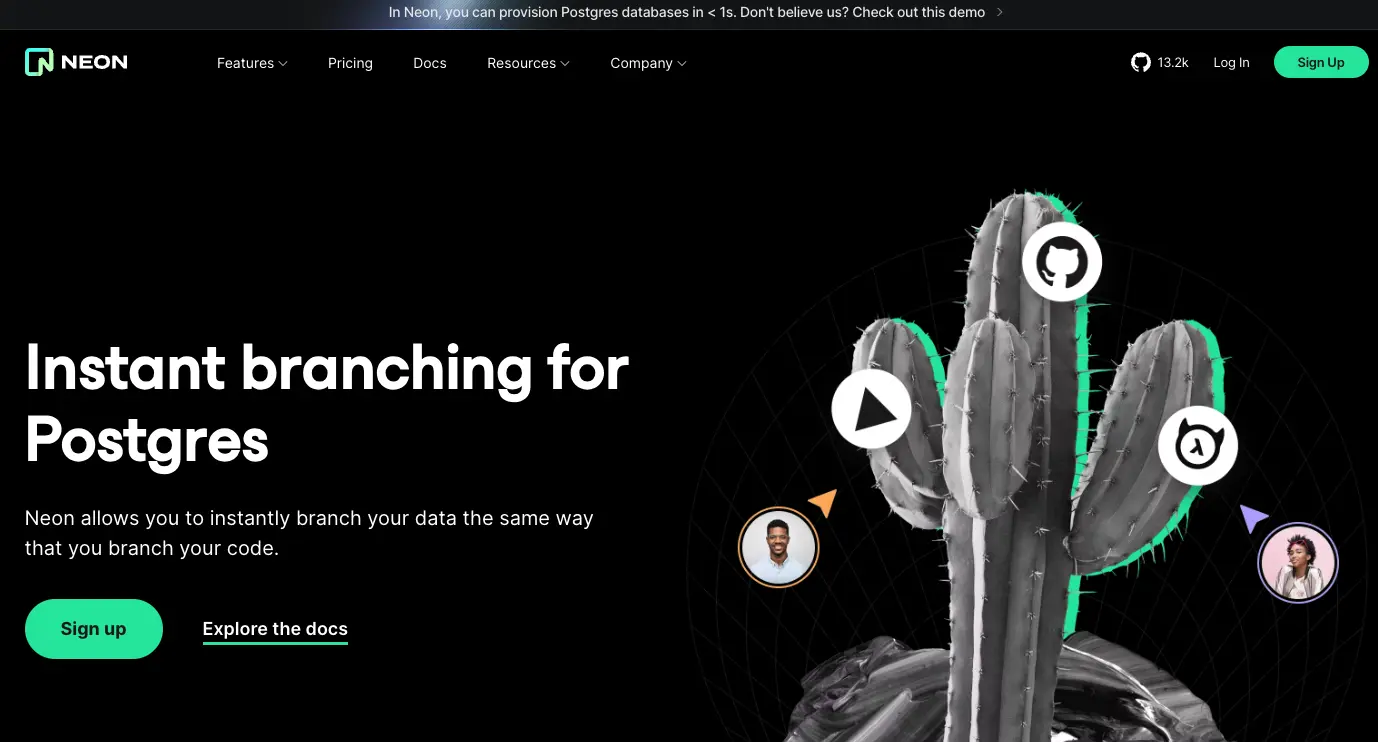Viewport: 1378px width, 742px height.
Task: Click the Neon logo in header
Action: [76, 62]
